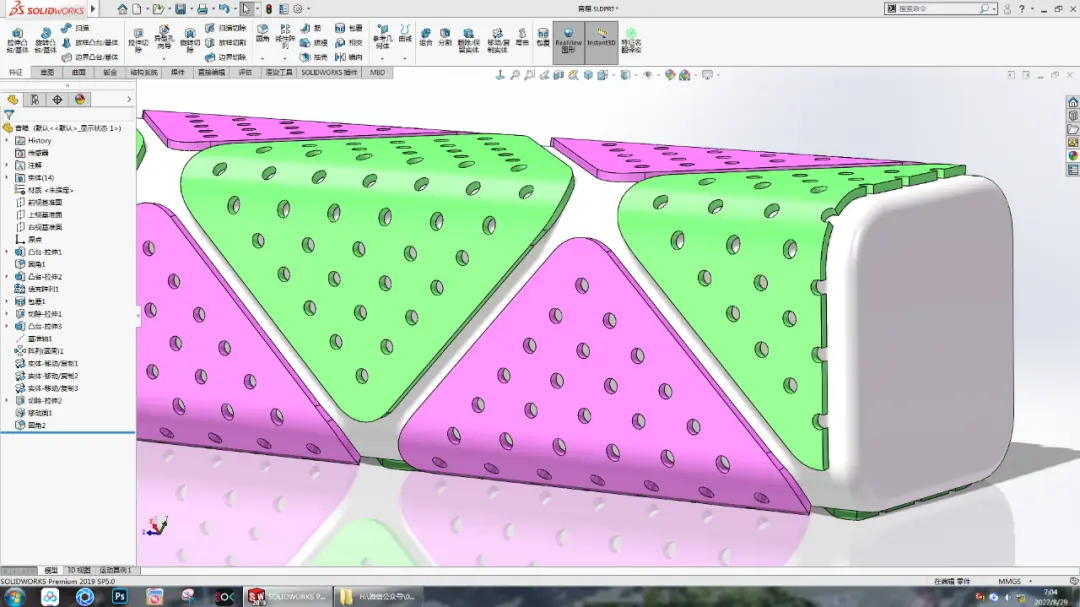Select the Extruded Cut tool (拉伸切除)
The width and height of the screenshot is (1080, 607).
coord(138,41)
